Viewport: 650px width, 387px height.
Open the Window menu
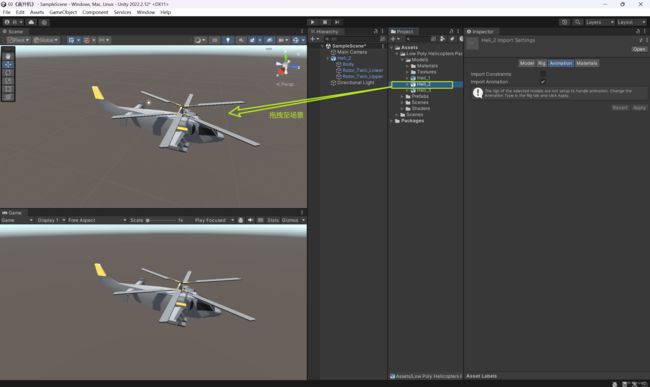pyautogui.click(x=146, y=12)
